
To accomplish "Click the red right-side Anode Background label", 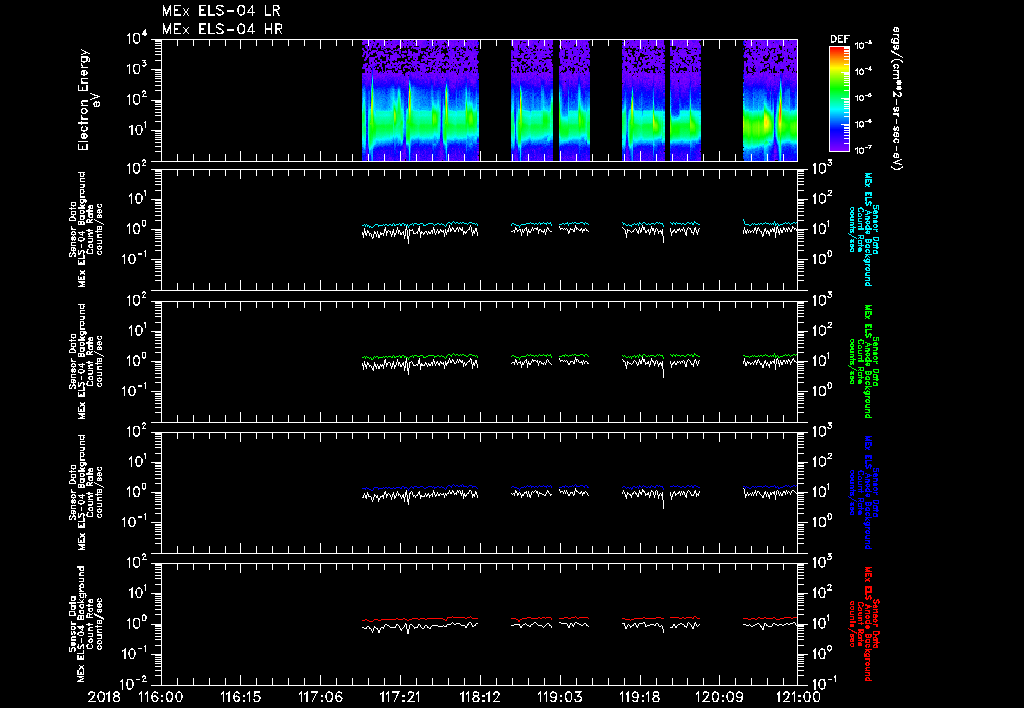I will click(864, 624).
